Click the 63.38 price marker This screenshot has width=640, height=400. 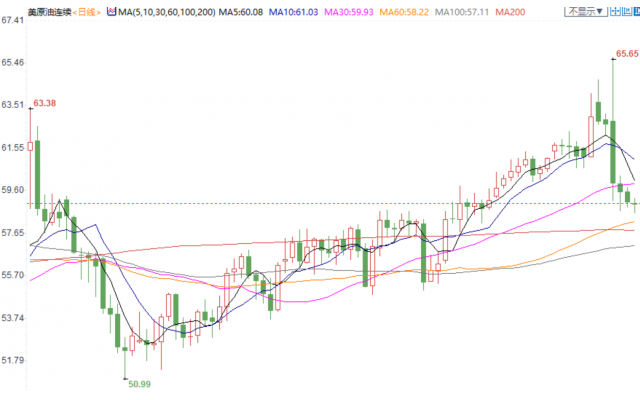(44, 103)
